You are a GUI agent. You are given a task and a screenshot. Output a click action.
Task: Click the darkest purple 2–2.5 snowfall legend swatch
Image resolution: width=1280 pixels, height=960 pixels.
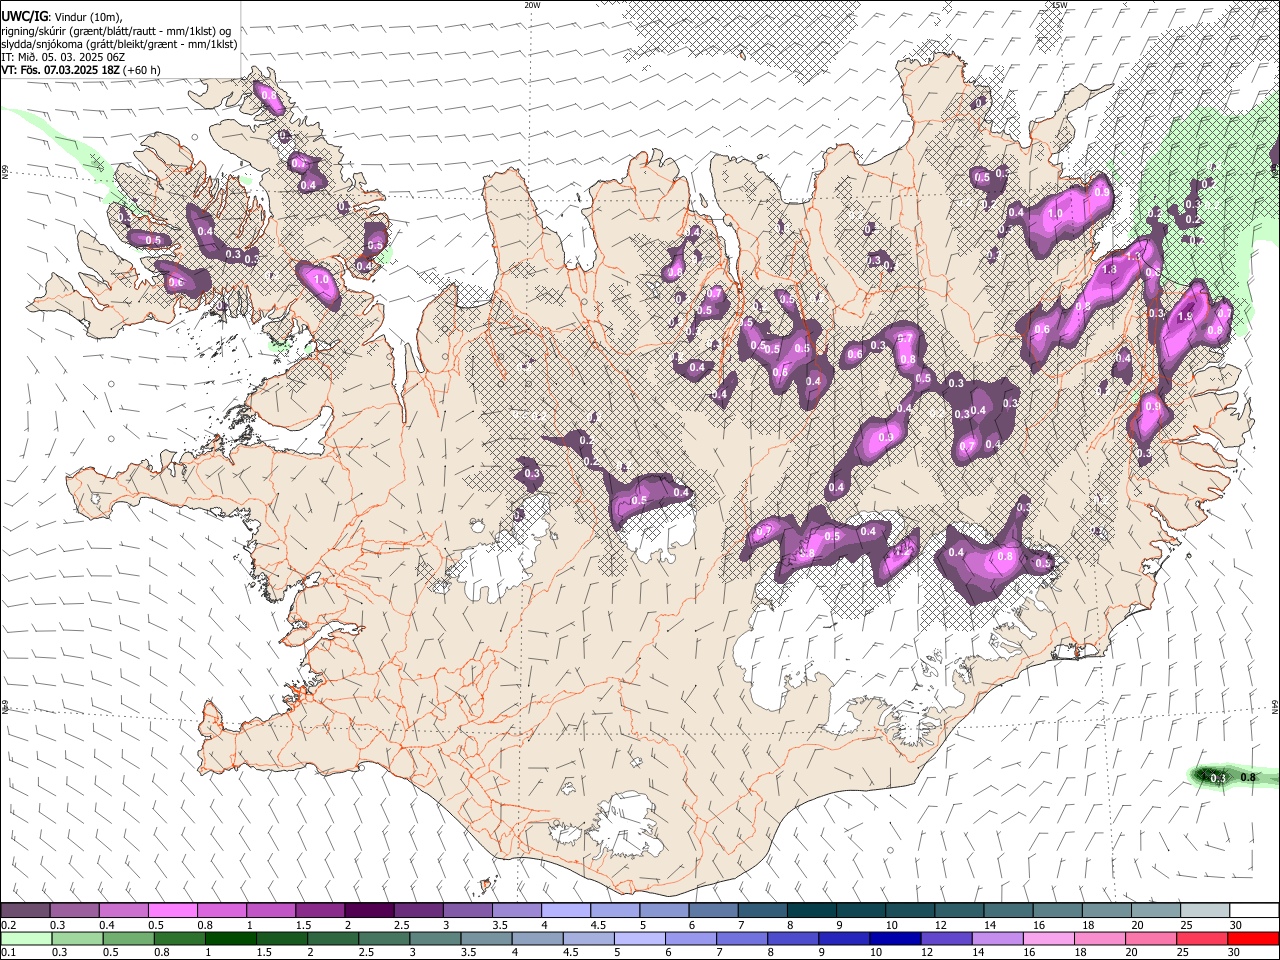tap(369, 911)
